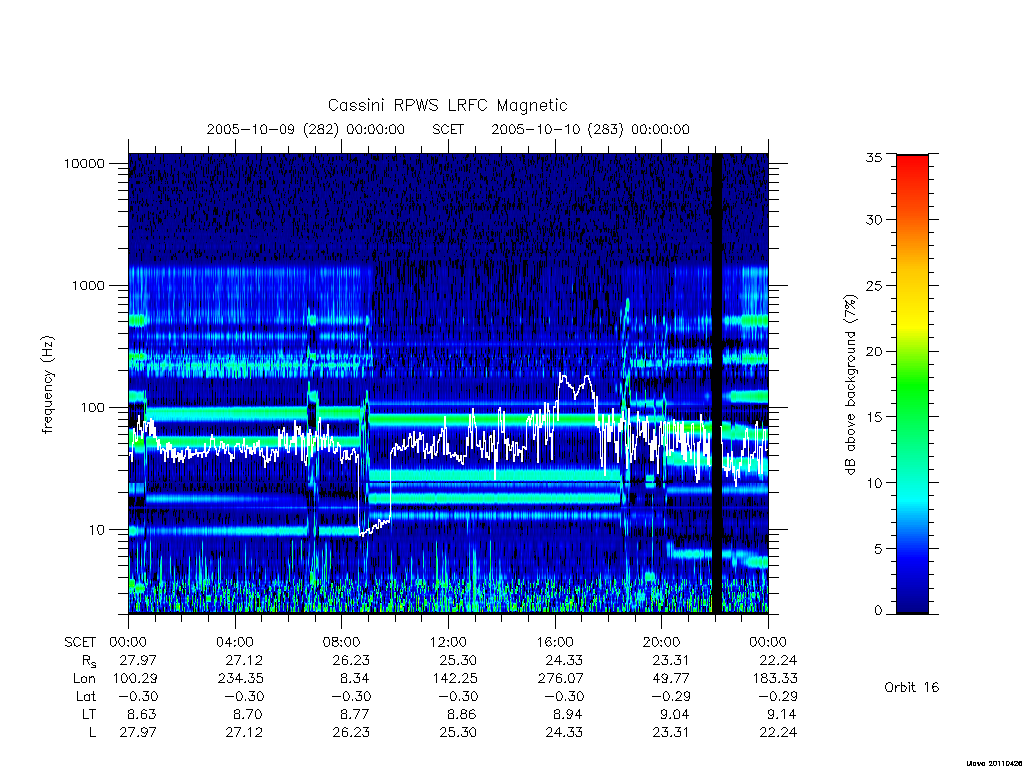Click the 10000 frequency tick label
Image resolution: width=1024 pixels, height=768 pixels.
pos(84,164)
